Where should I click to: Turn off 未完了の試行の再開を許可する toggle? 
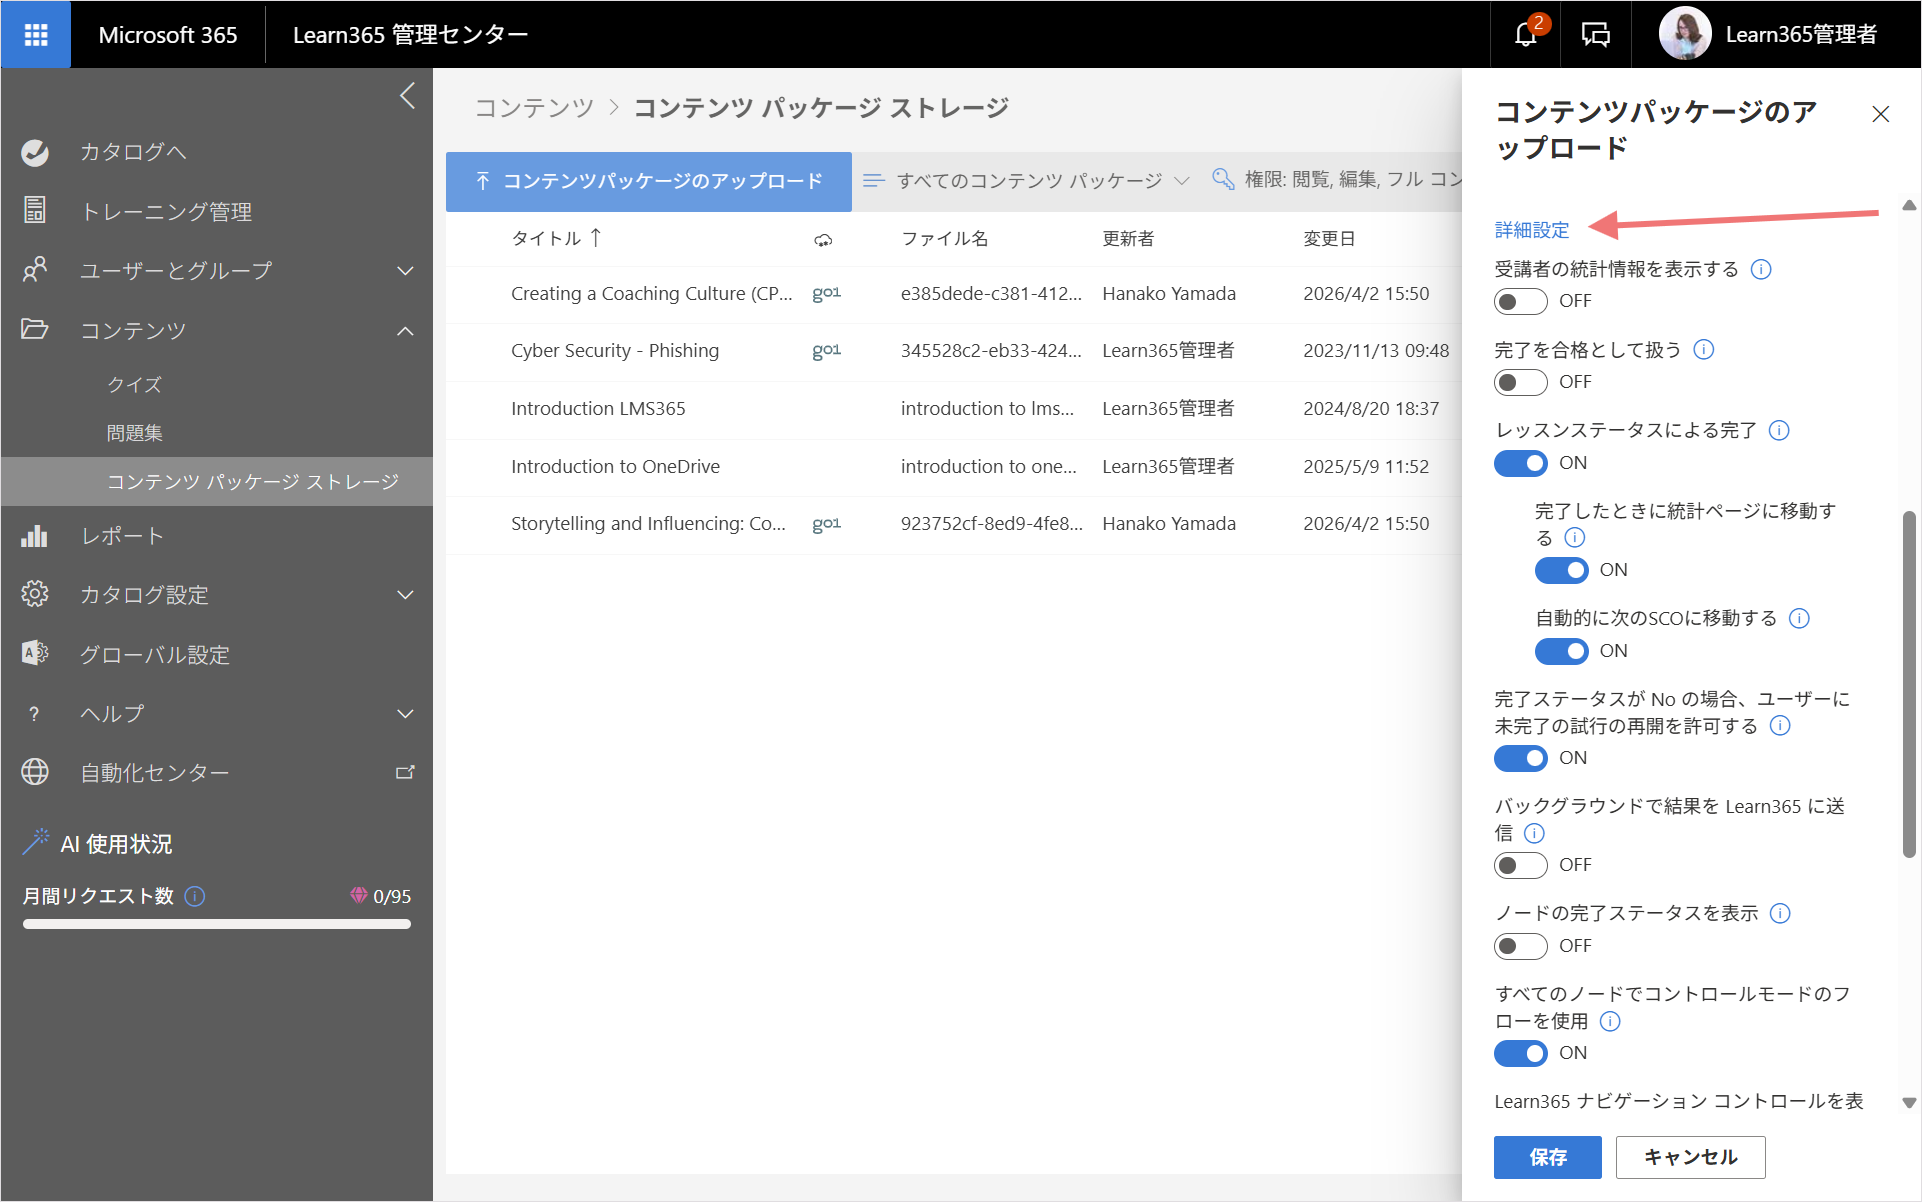1520,758
